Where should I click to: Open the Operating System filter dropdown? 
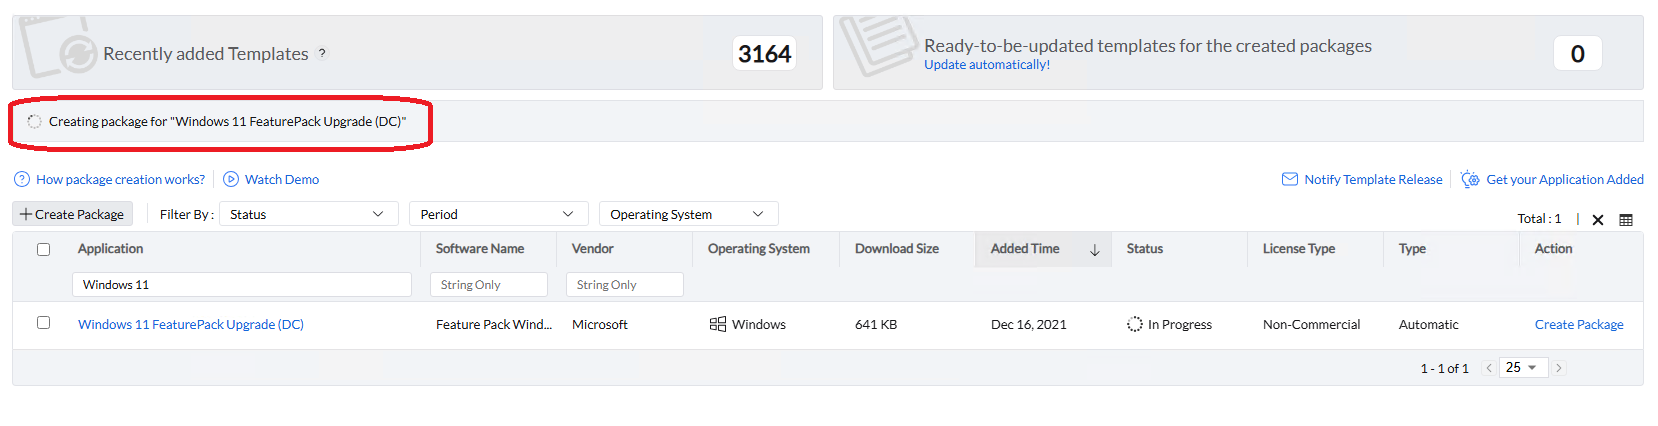(687, 214)
